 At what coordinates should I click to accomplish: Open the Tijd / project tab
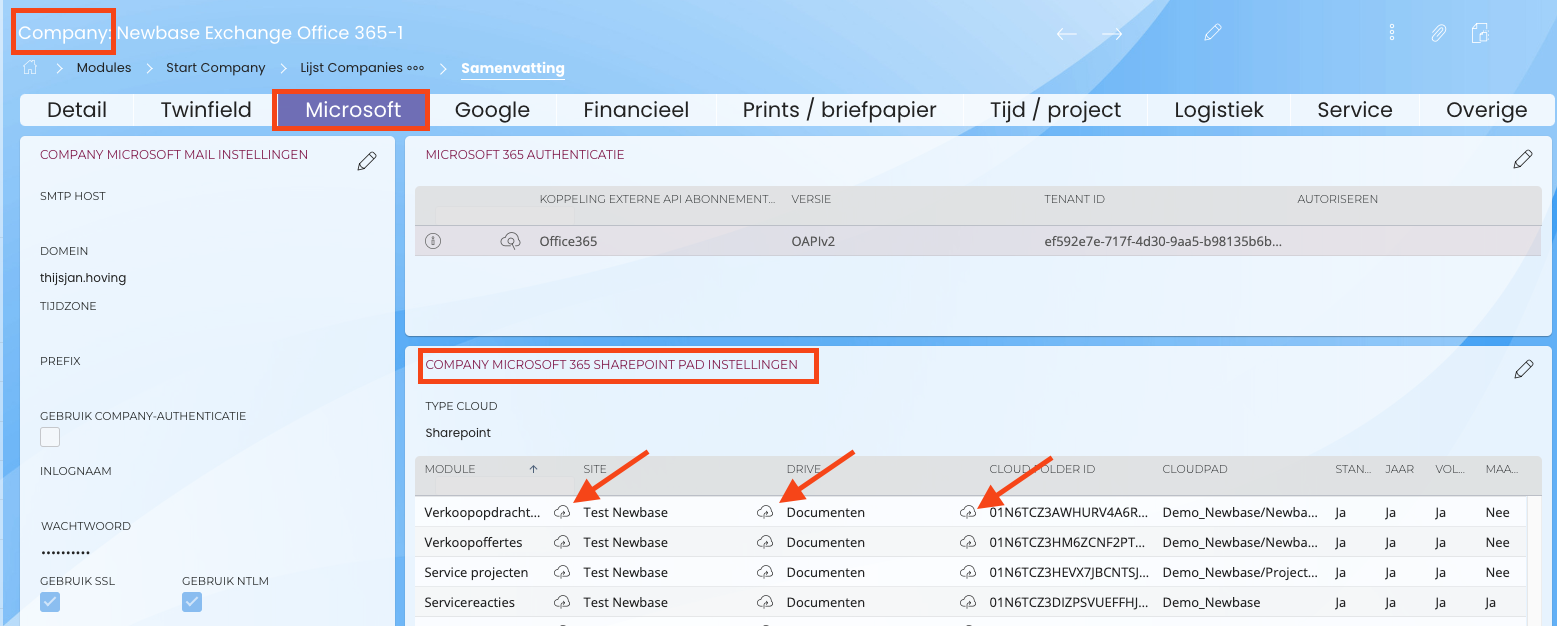point(1055,110)
